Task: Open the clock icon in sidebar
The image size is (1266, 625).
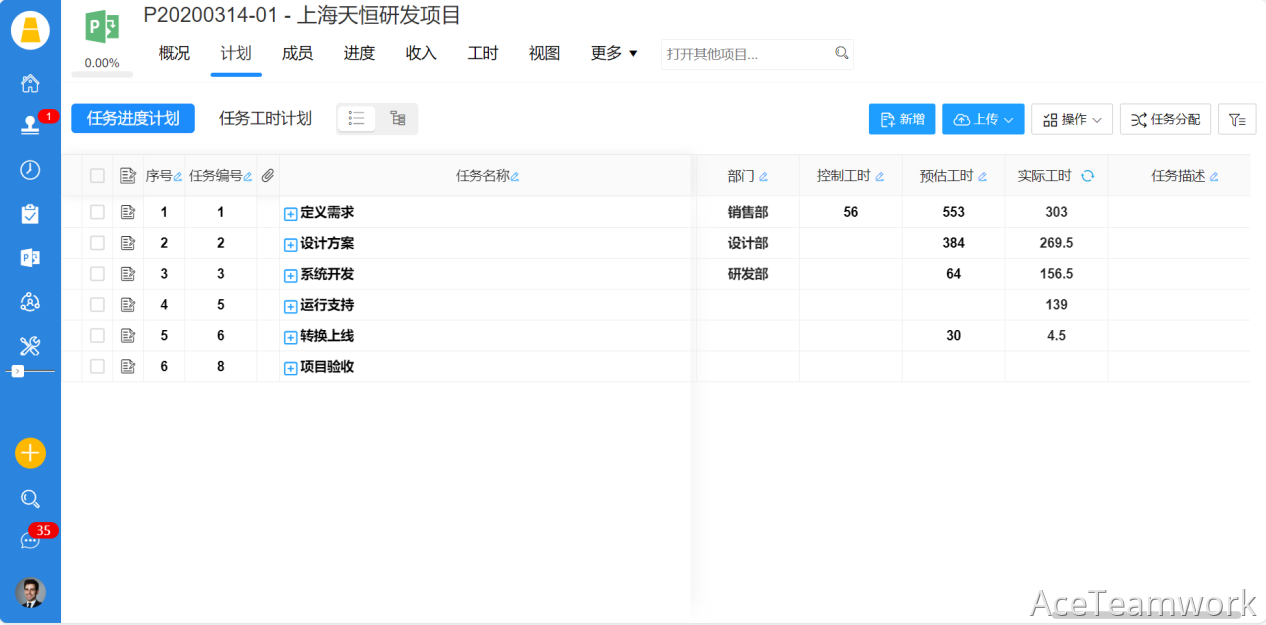Action: click(30, 170)
